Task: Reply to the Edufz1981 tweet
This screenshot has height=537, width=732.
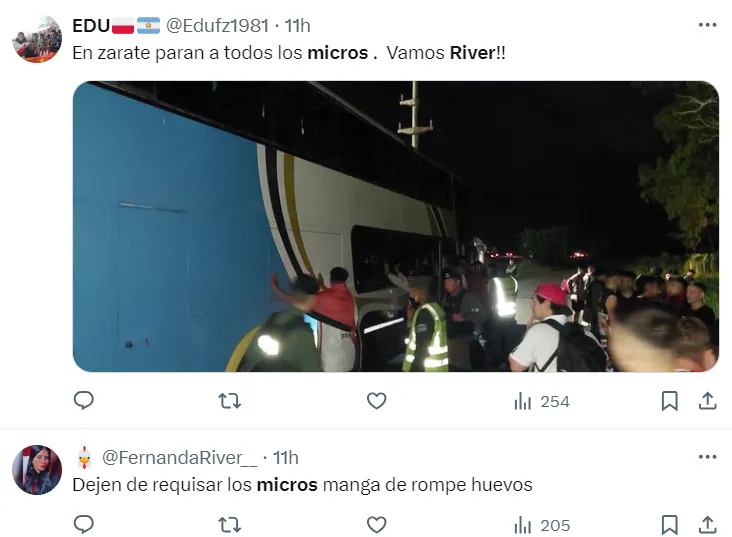Action: tap(84, 401)
